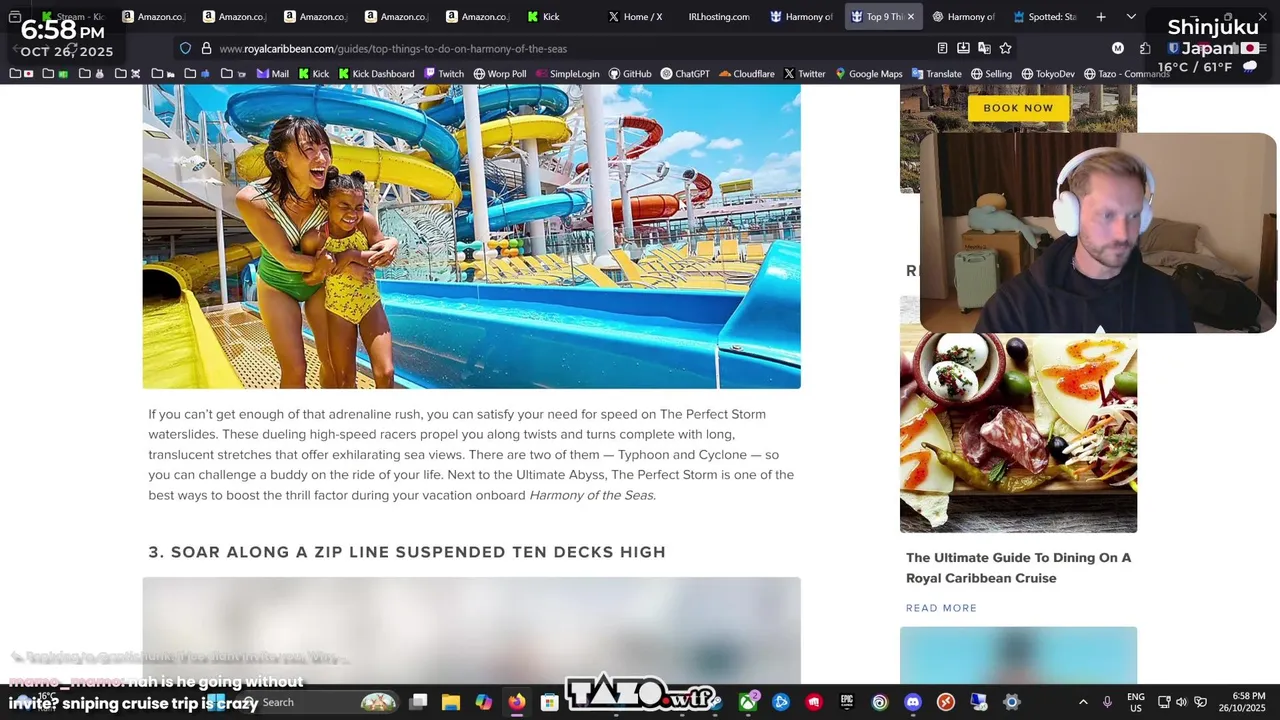Image resolution: width=1280 pixels, height=720 pixels.
Task: Click the BOOK NOW button
Action: pos(1018,108)
